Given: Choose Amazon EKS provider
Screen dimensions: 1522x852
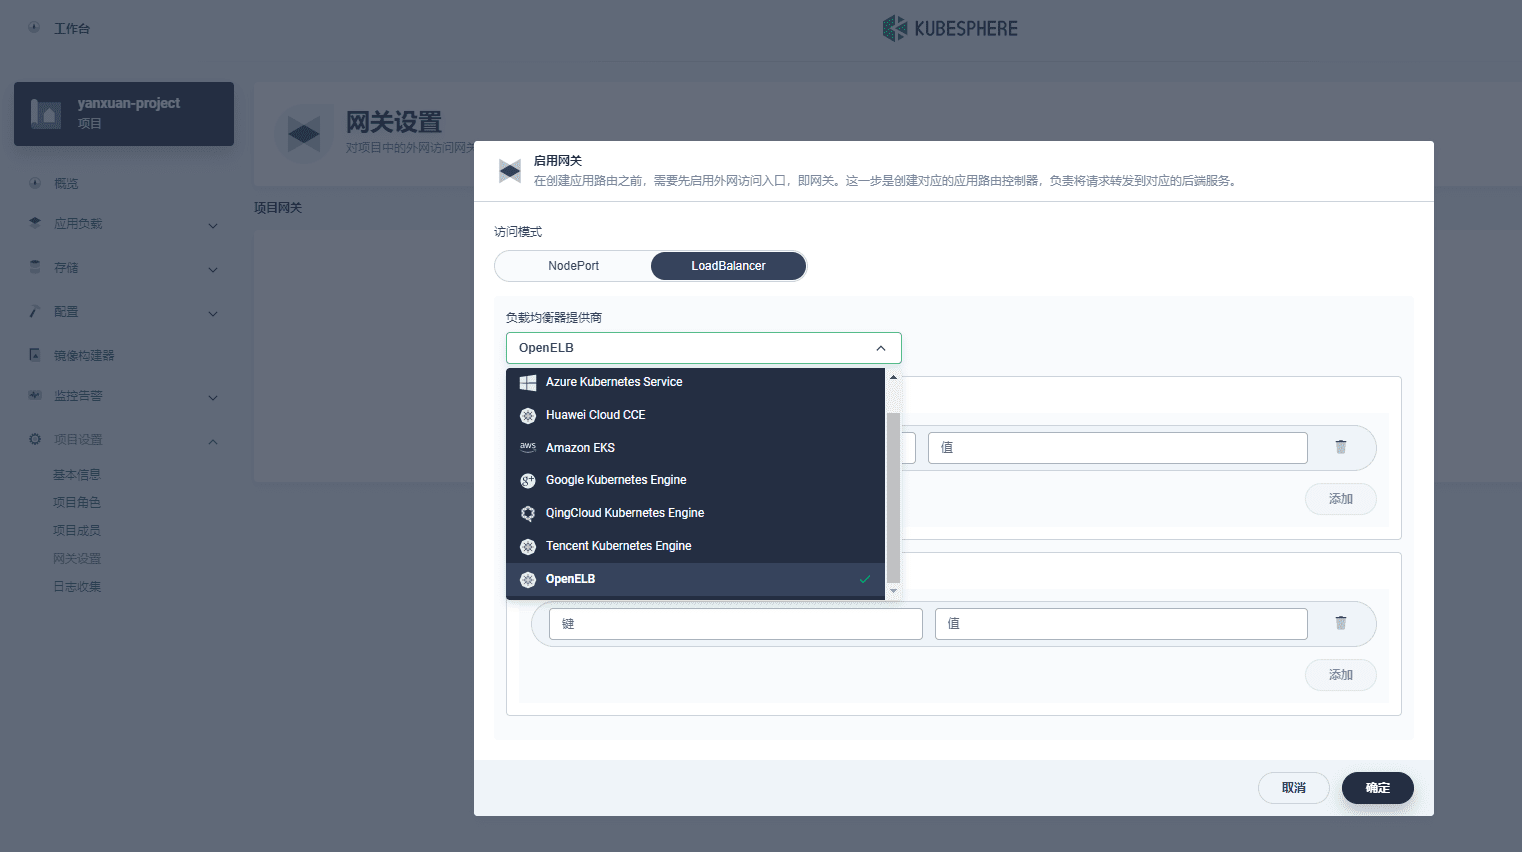Looking at the screenshot, I should point(696,448).
